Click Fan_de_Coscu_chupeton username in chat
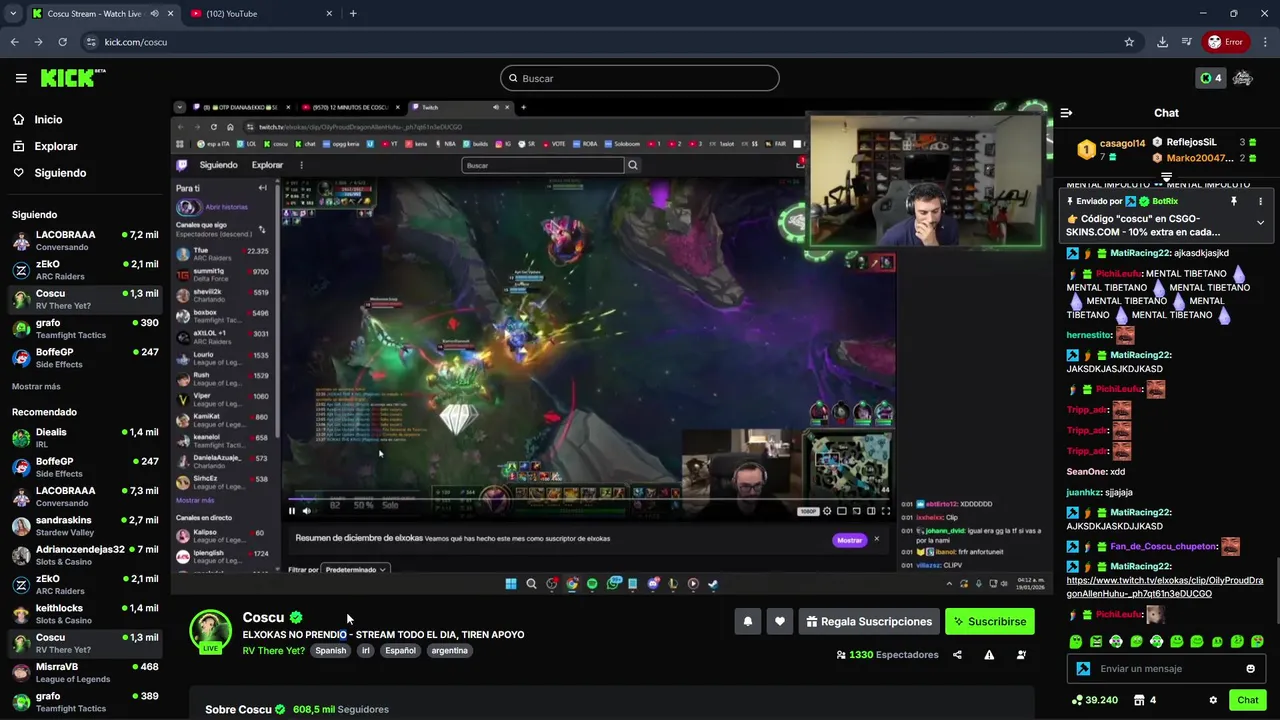 tap(1163, 547)
